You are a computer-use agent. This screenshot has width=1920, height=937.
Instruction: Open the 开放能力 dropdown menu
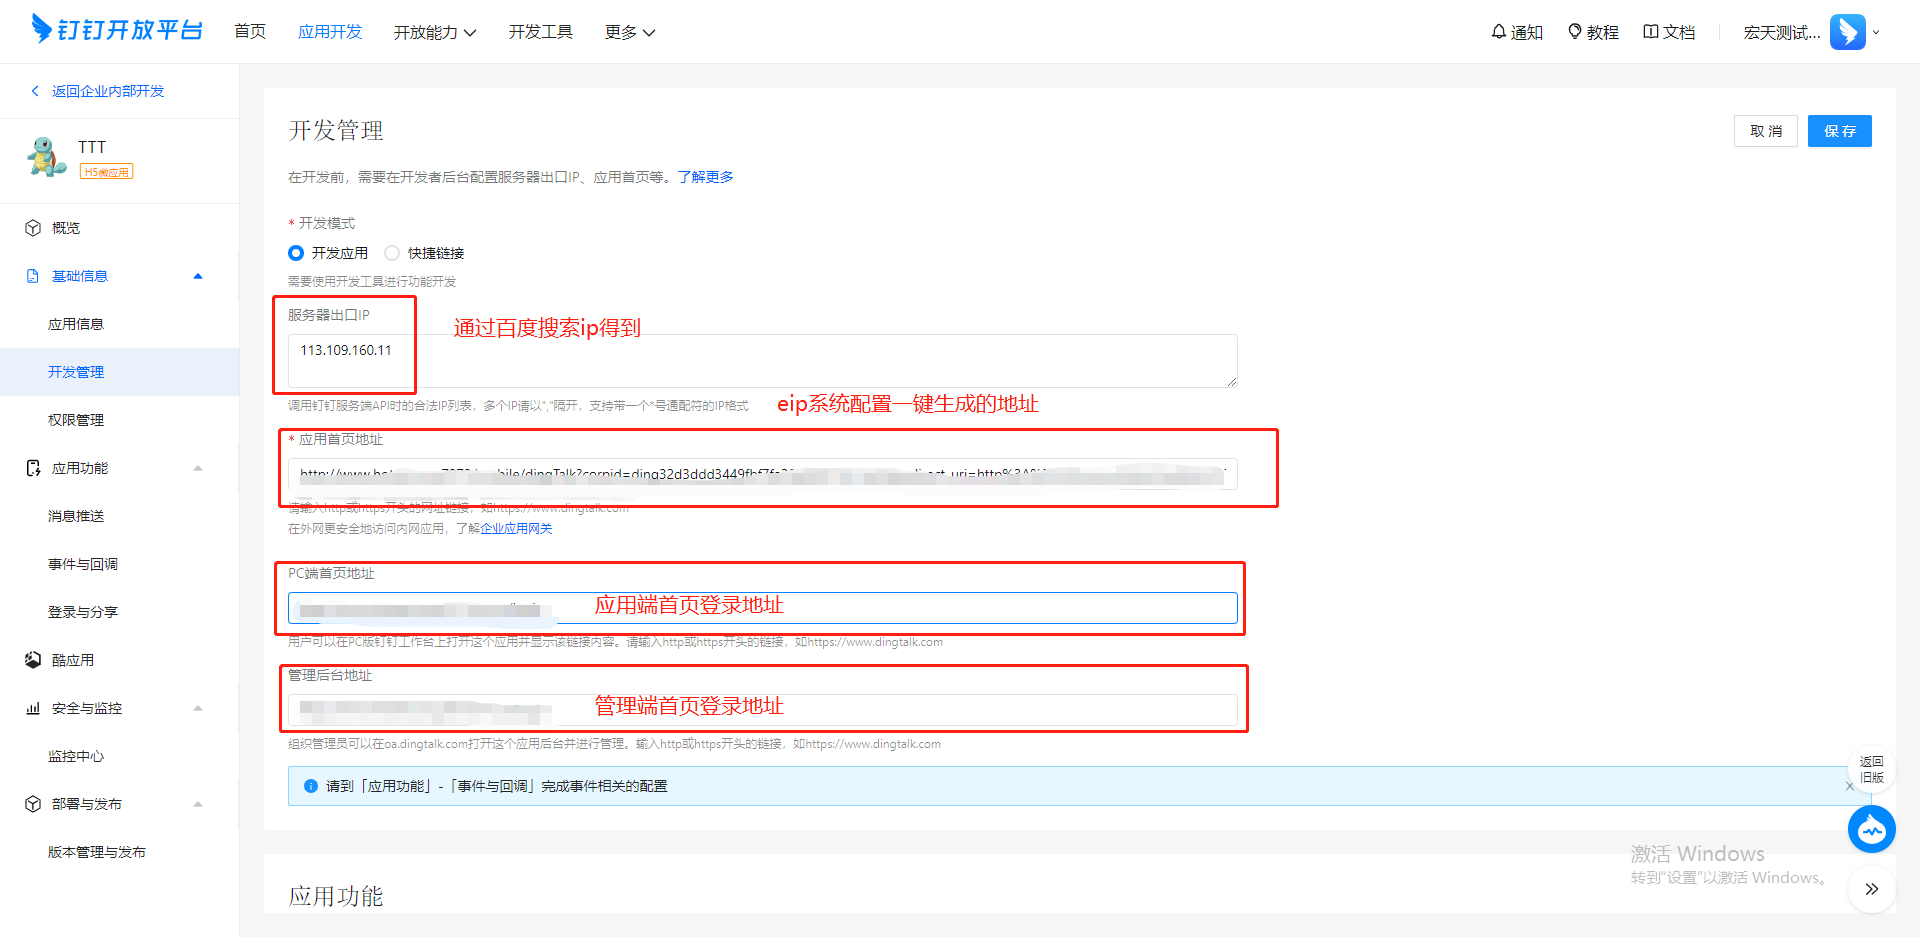[x=435, y=32]
